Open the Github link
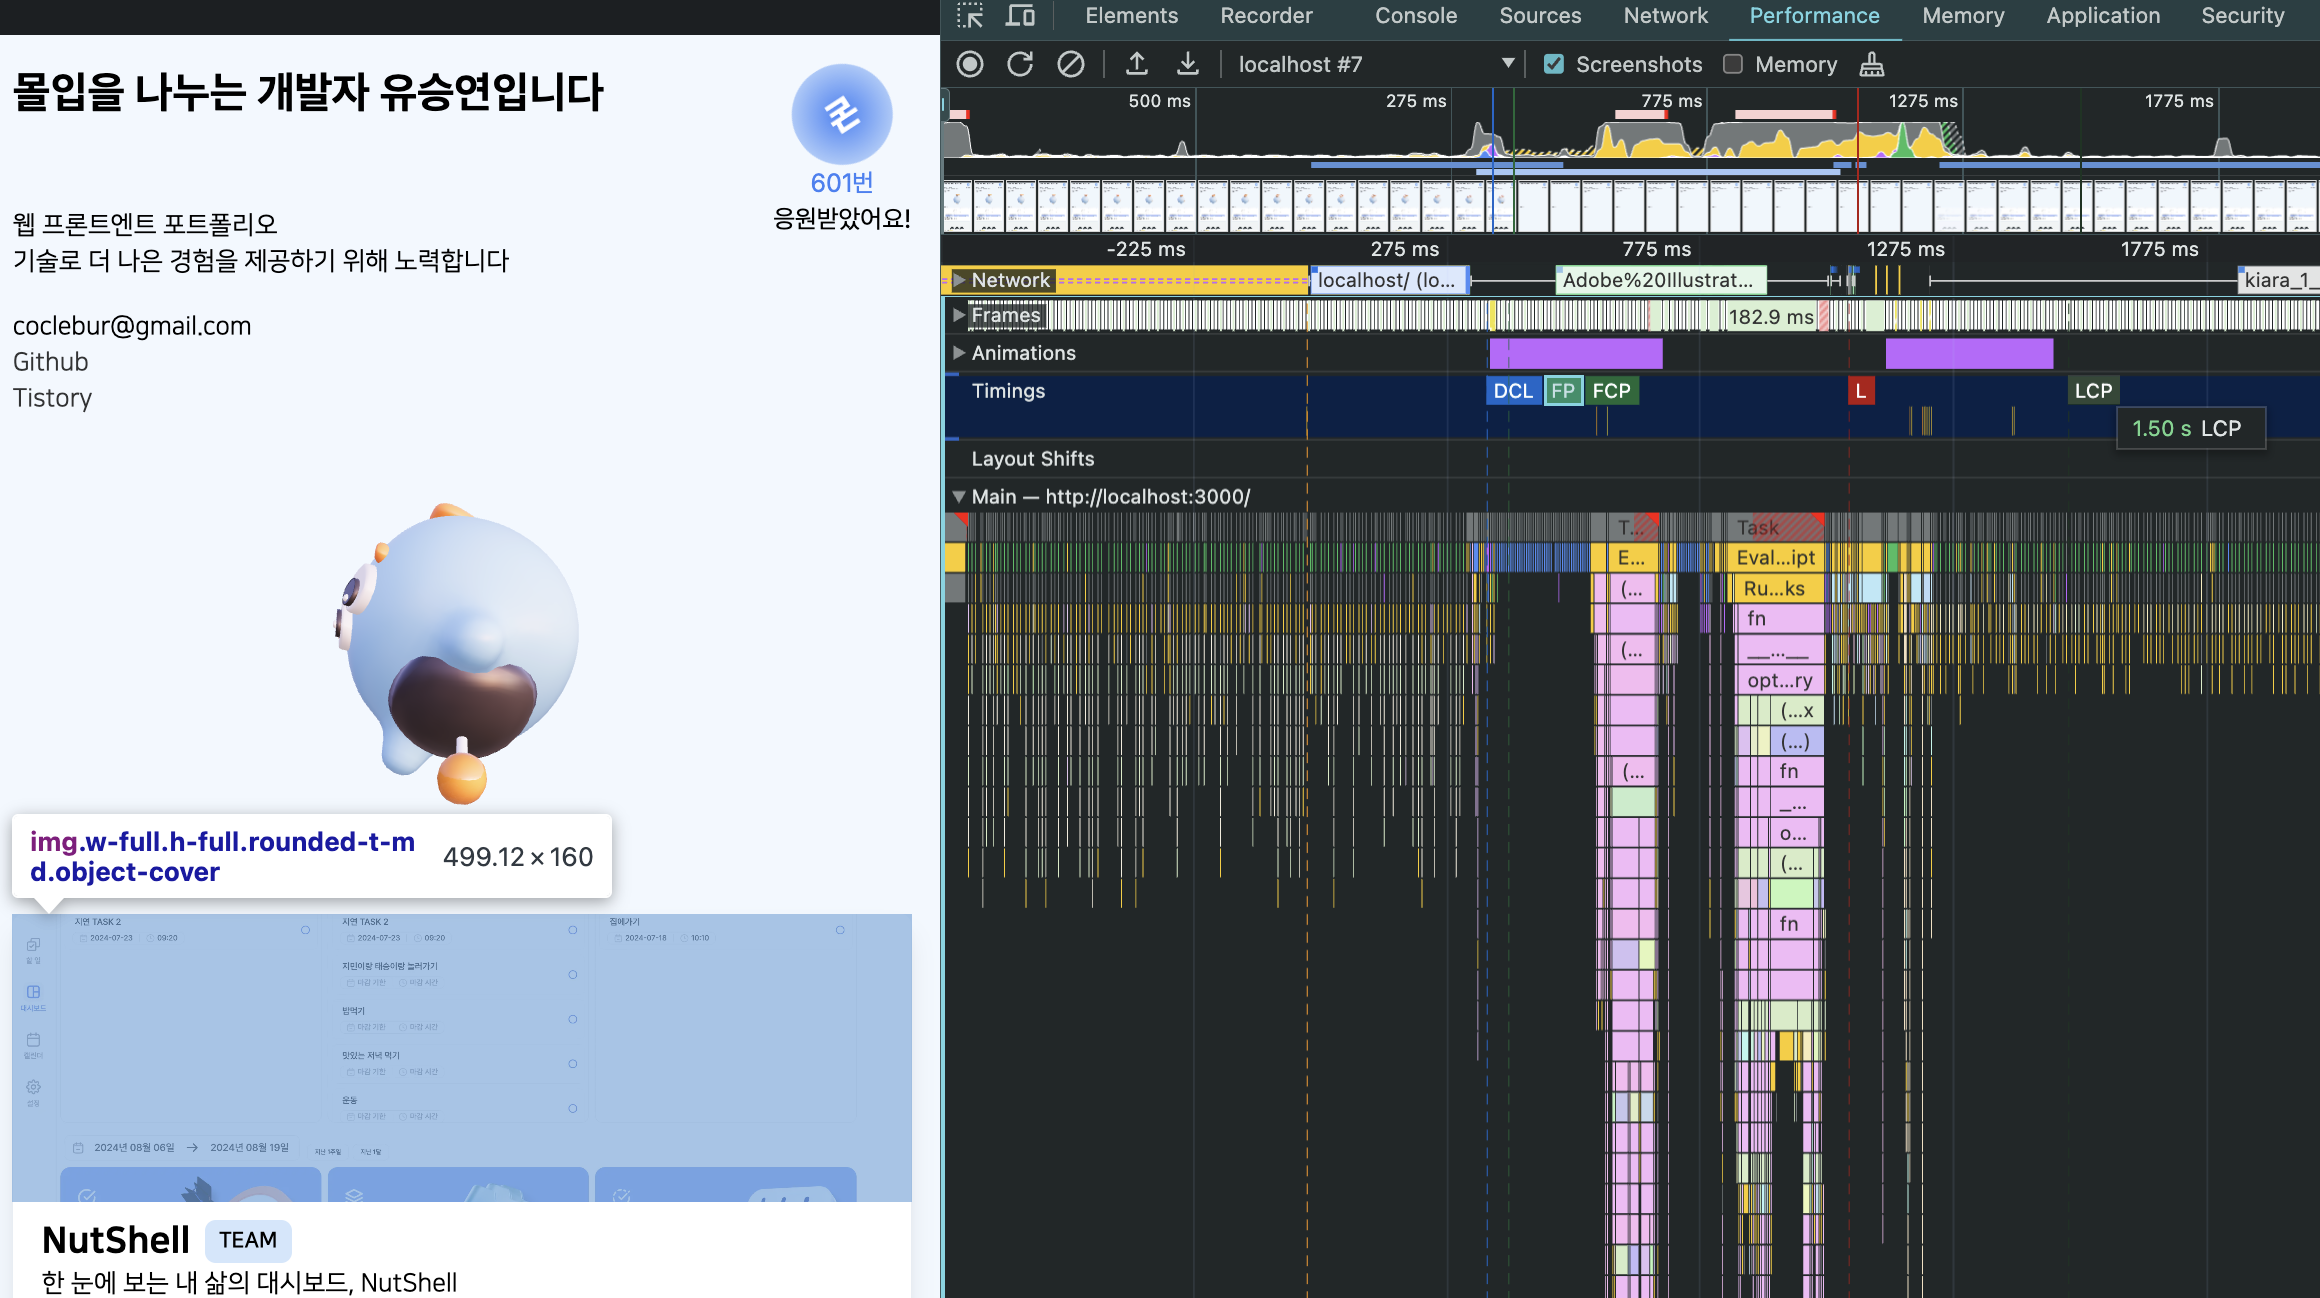Viewport: 2320px width, 1298px height. click(50, 362)
